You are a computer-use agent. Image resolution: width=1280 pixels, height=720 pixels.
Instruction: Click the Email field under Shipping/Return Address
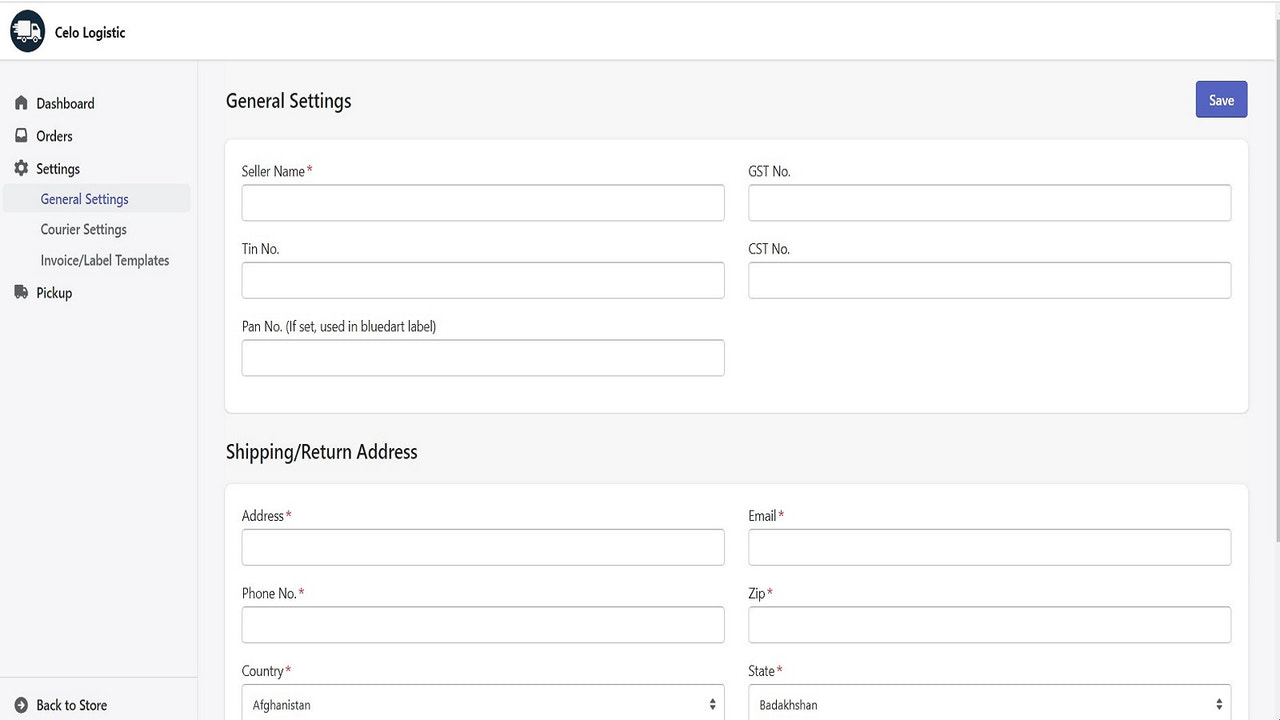tap(989, 547)
